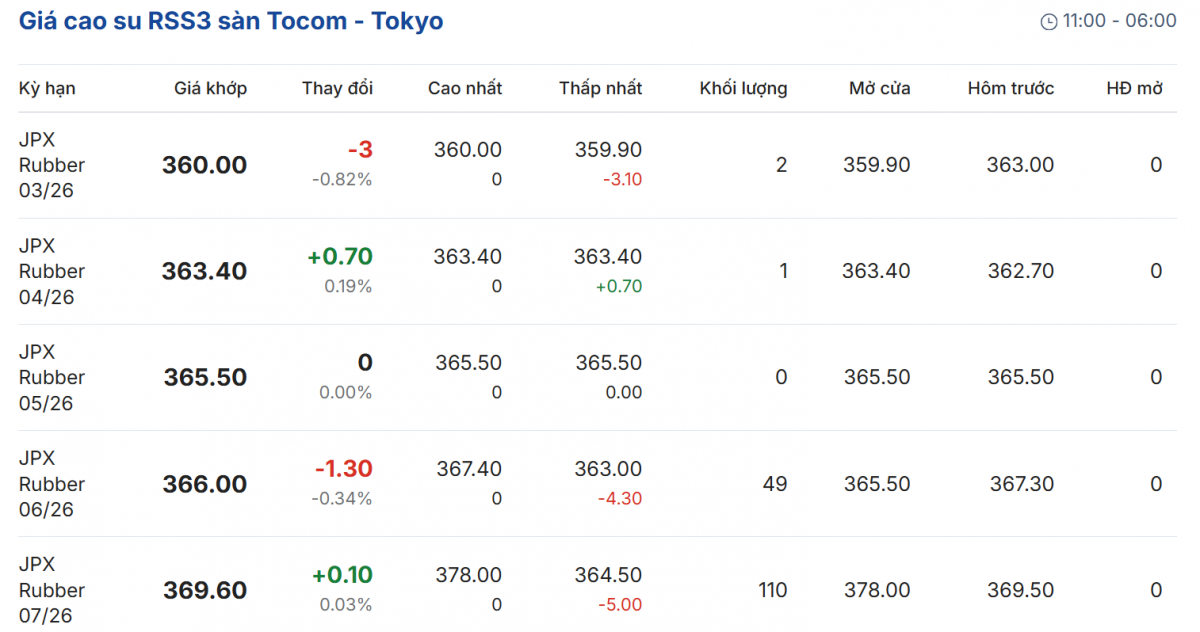Open the JPX Rubber 04/26 contract
Viewport: 1200px width, 632px height.
pos(52,271)
